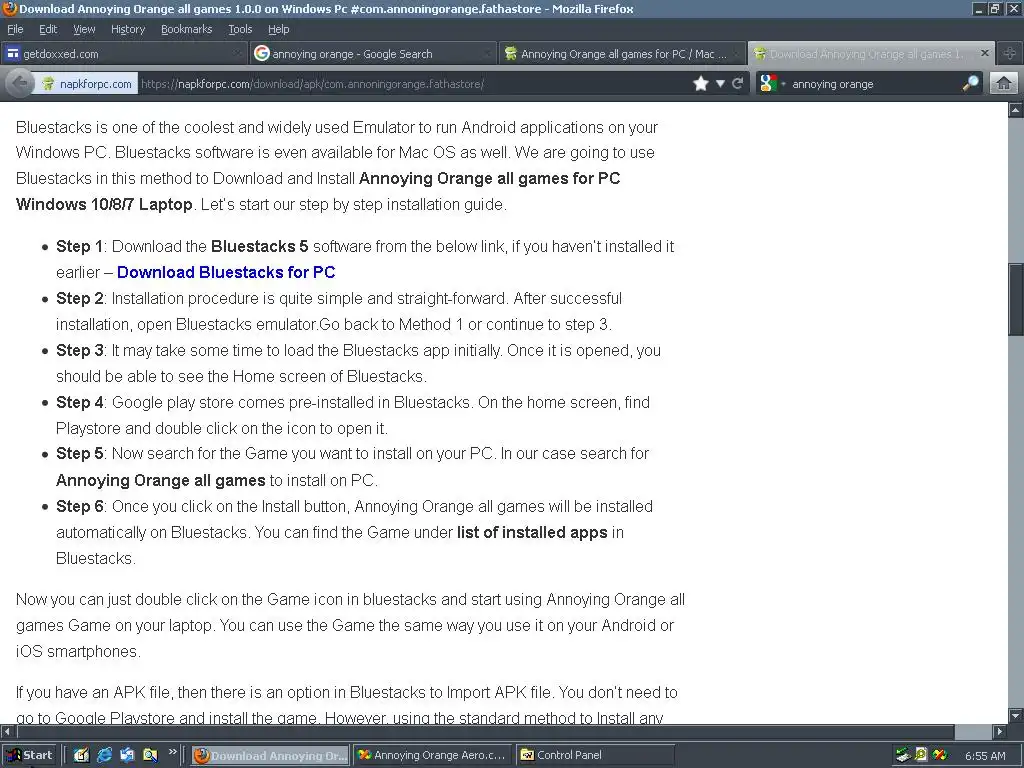Open the Tools menu
The width and height of the screenshot is (1024, 768).
click(240, 29)
